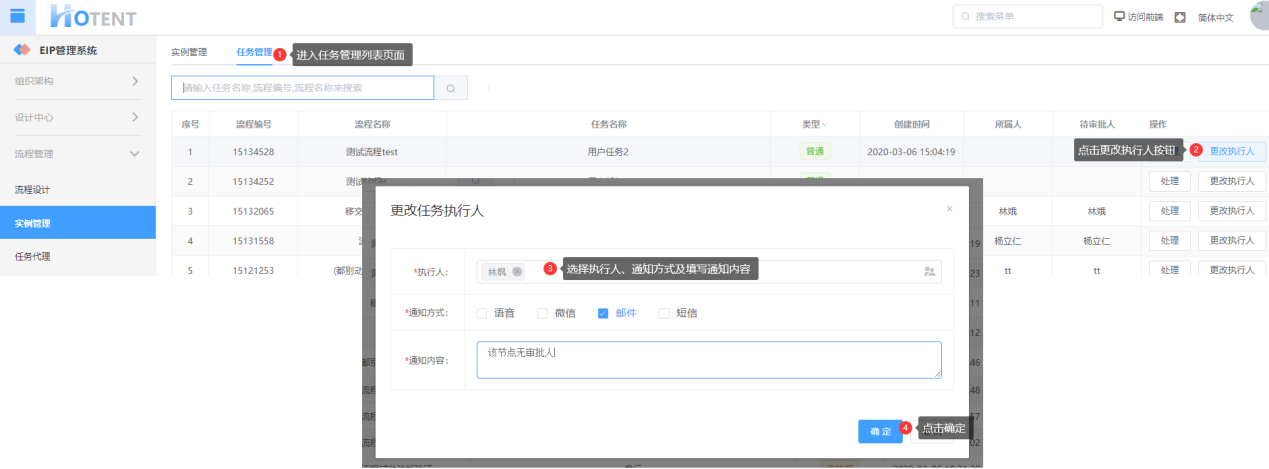Switch to the 实例管理 tab
Screen dimensions: 1269x469
pyautogui.click(x=188, y=52)
